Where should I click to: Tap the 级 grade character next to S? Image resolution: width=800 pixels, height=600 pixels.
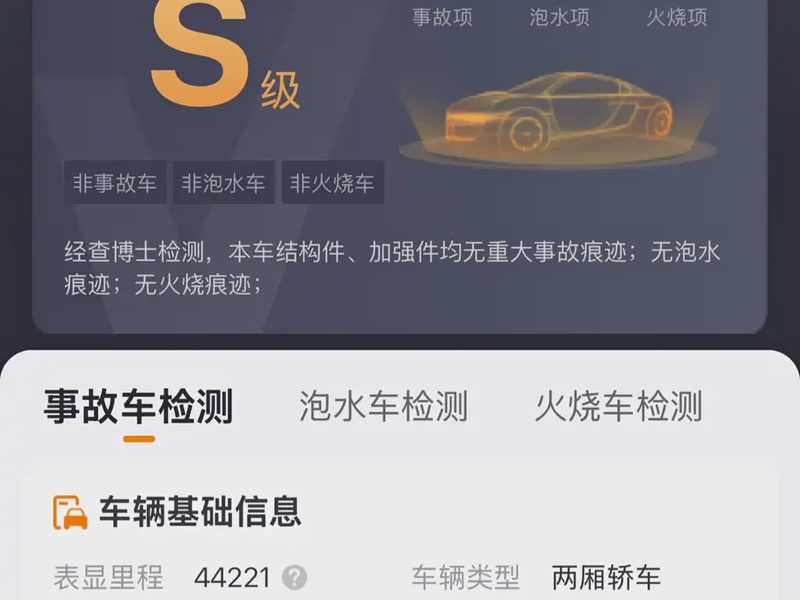280,90
